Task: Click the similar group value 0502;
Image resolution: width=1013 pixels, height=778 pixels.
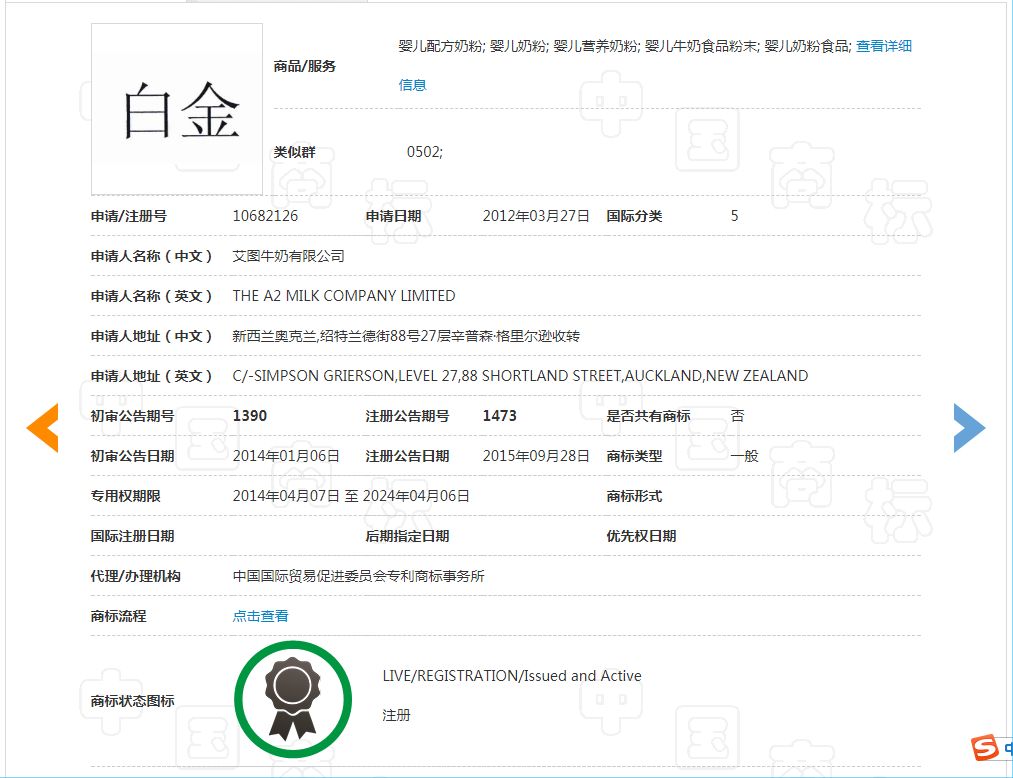Action: [x=424, y=152]
